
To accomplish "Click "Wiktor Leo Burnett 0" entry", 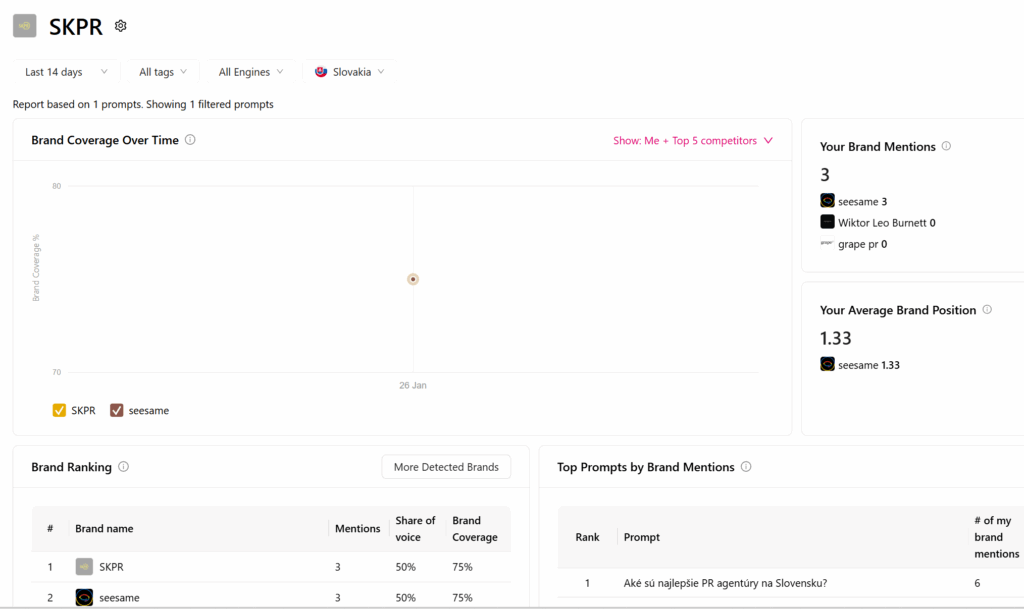I will click(886, 223).
